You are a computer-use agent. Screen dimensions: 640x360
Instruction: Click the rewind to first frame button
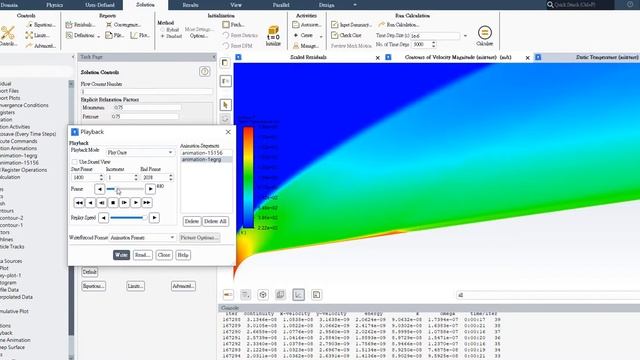79,202
